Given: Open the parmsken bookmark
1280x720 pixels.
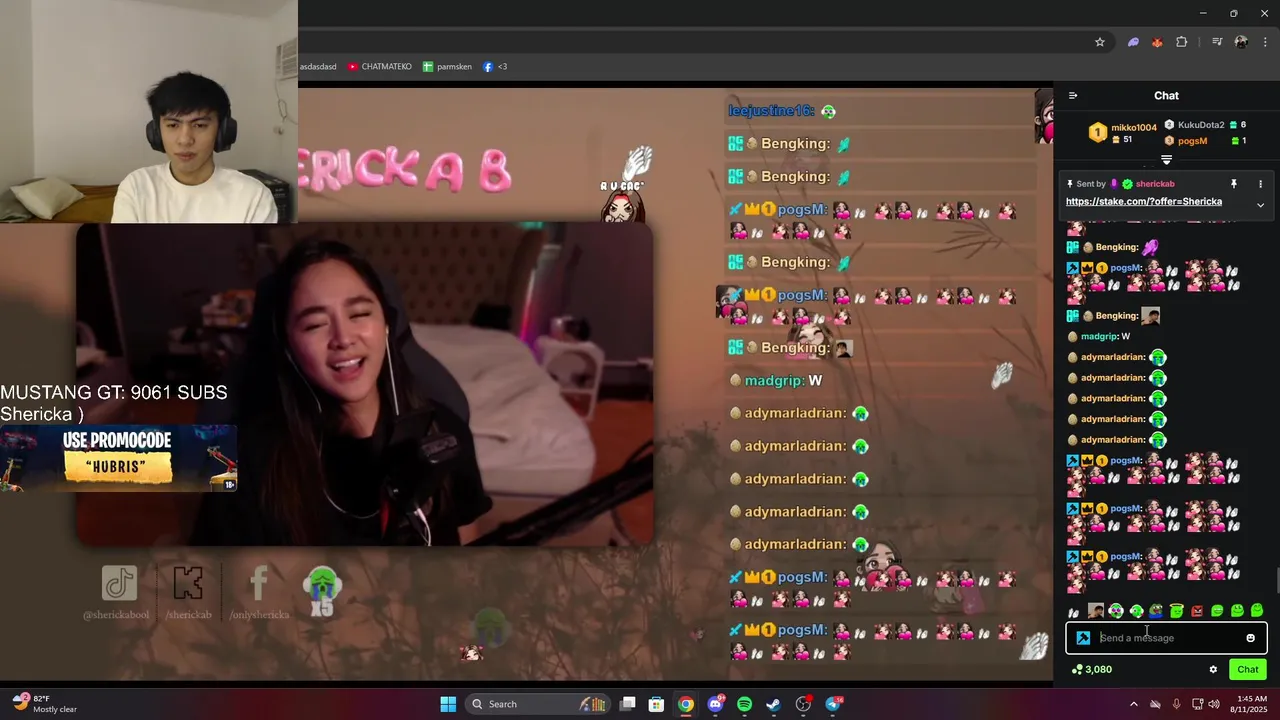Looking at the screenshot, I should point(447,66).
